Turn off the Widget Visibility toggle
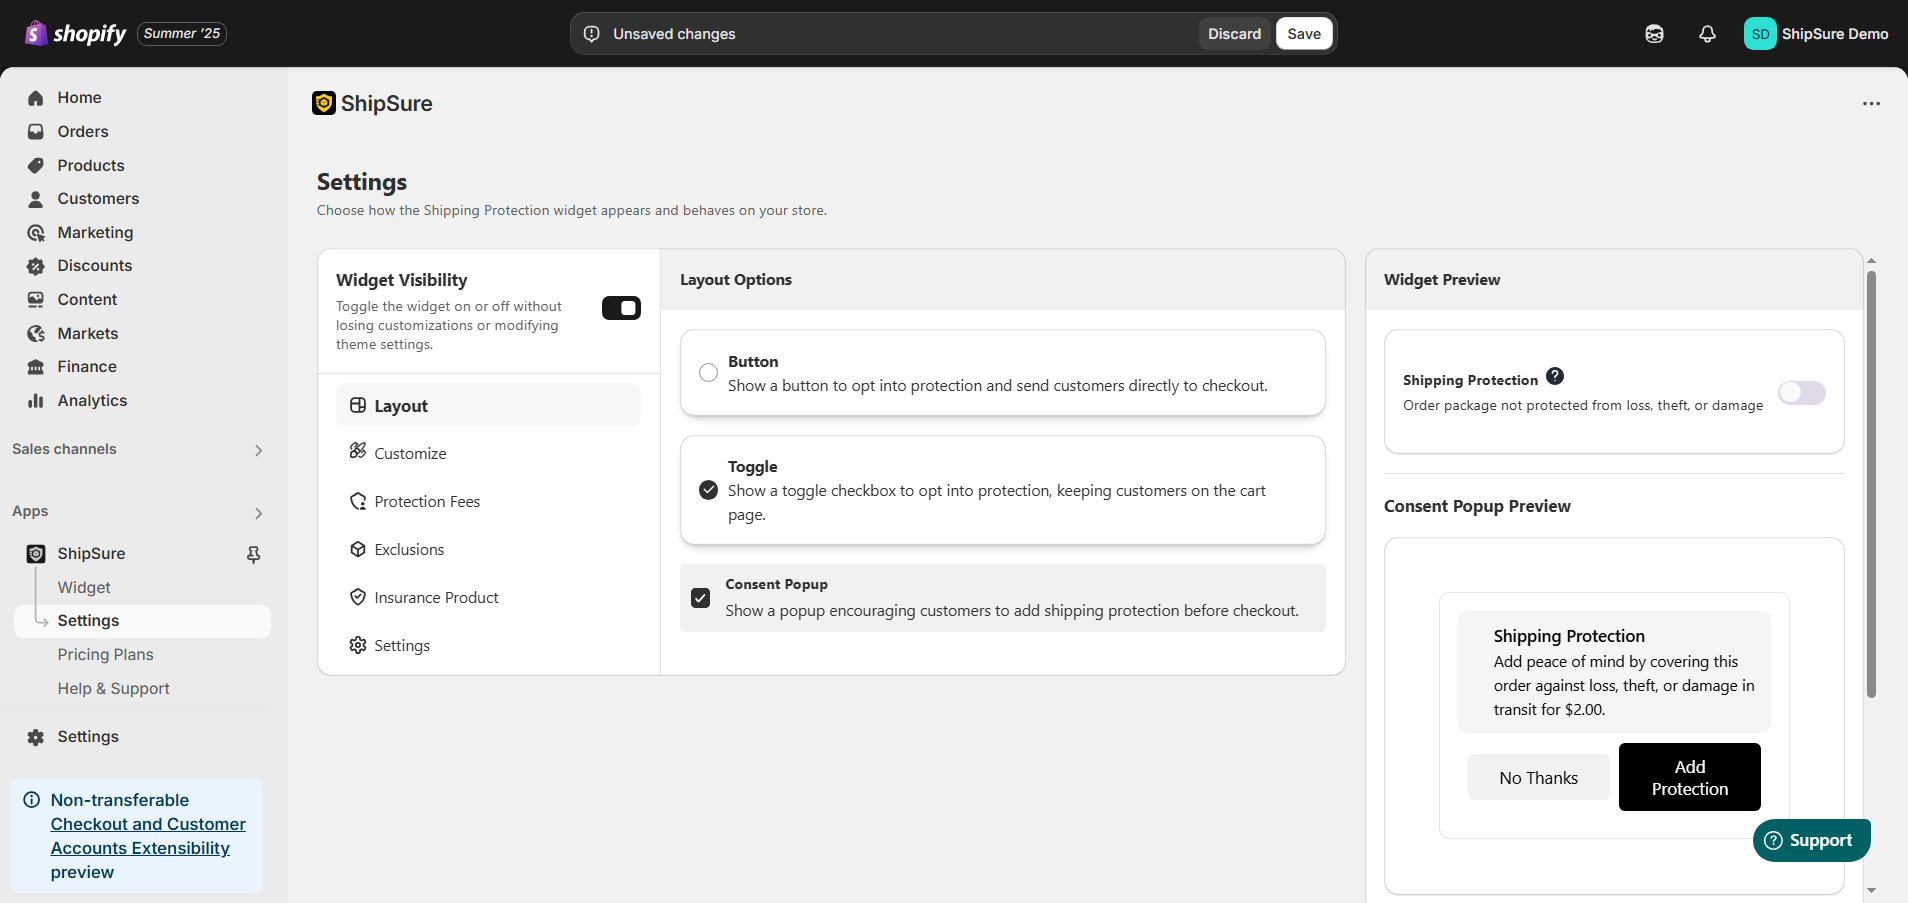The image size is (1908, 903). click(x=621, y=308)
